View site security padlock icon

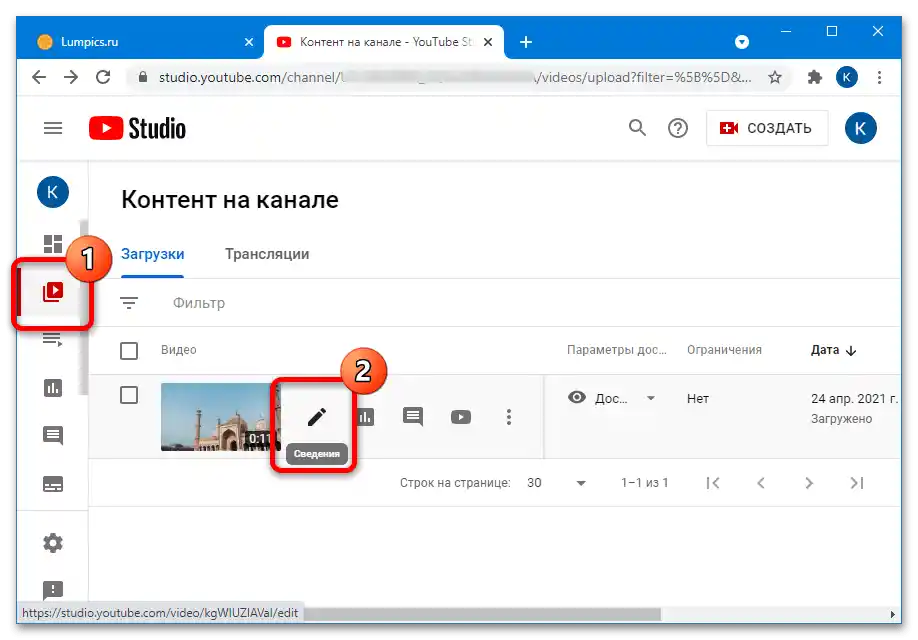[142, 77]
